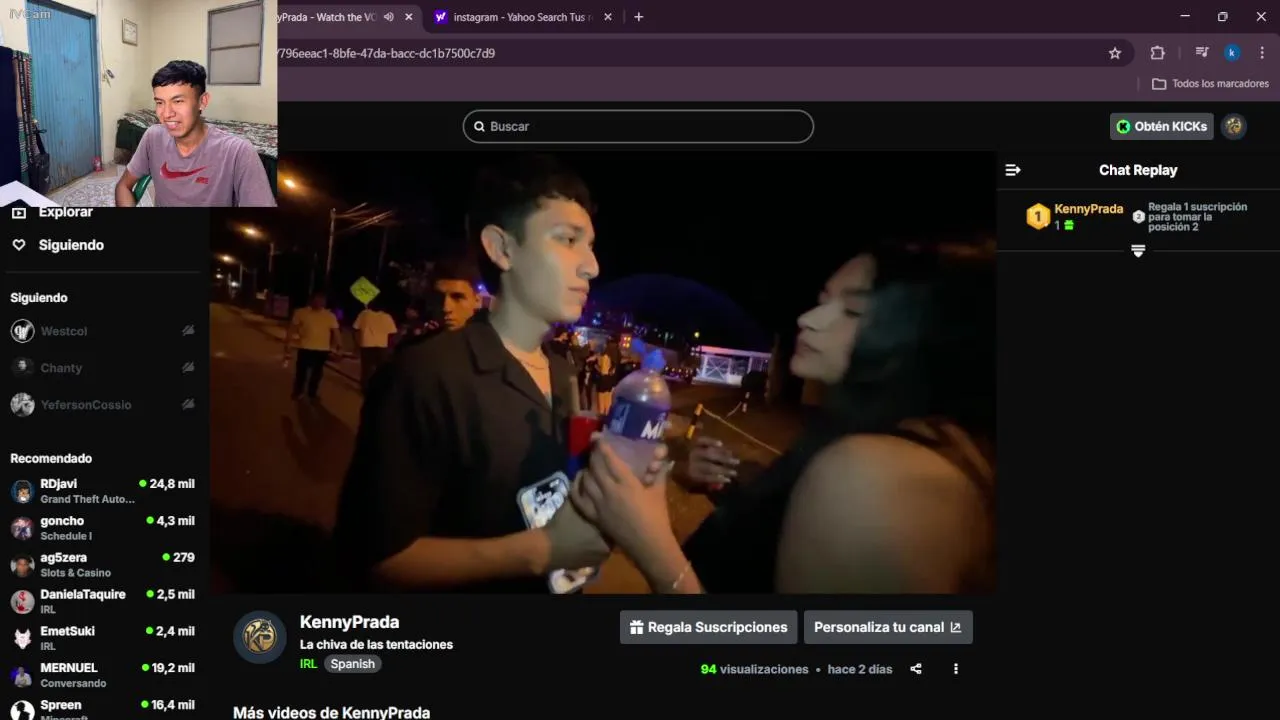
Task: Open the video's three-dot options menu
Action: [x=955, y=669]
